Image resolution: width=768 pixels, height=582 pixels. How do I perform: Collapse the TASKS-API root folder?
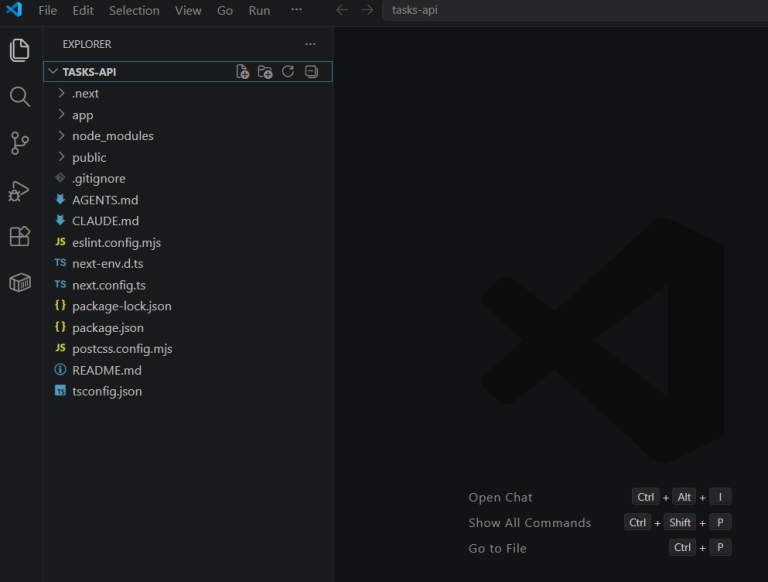[x=53, y=72]
